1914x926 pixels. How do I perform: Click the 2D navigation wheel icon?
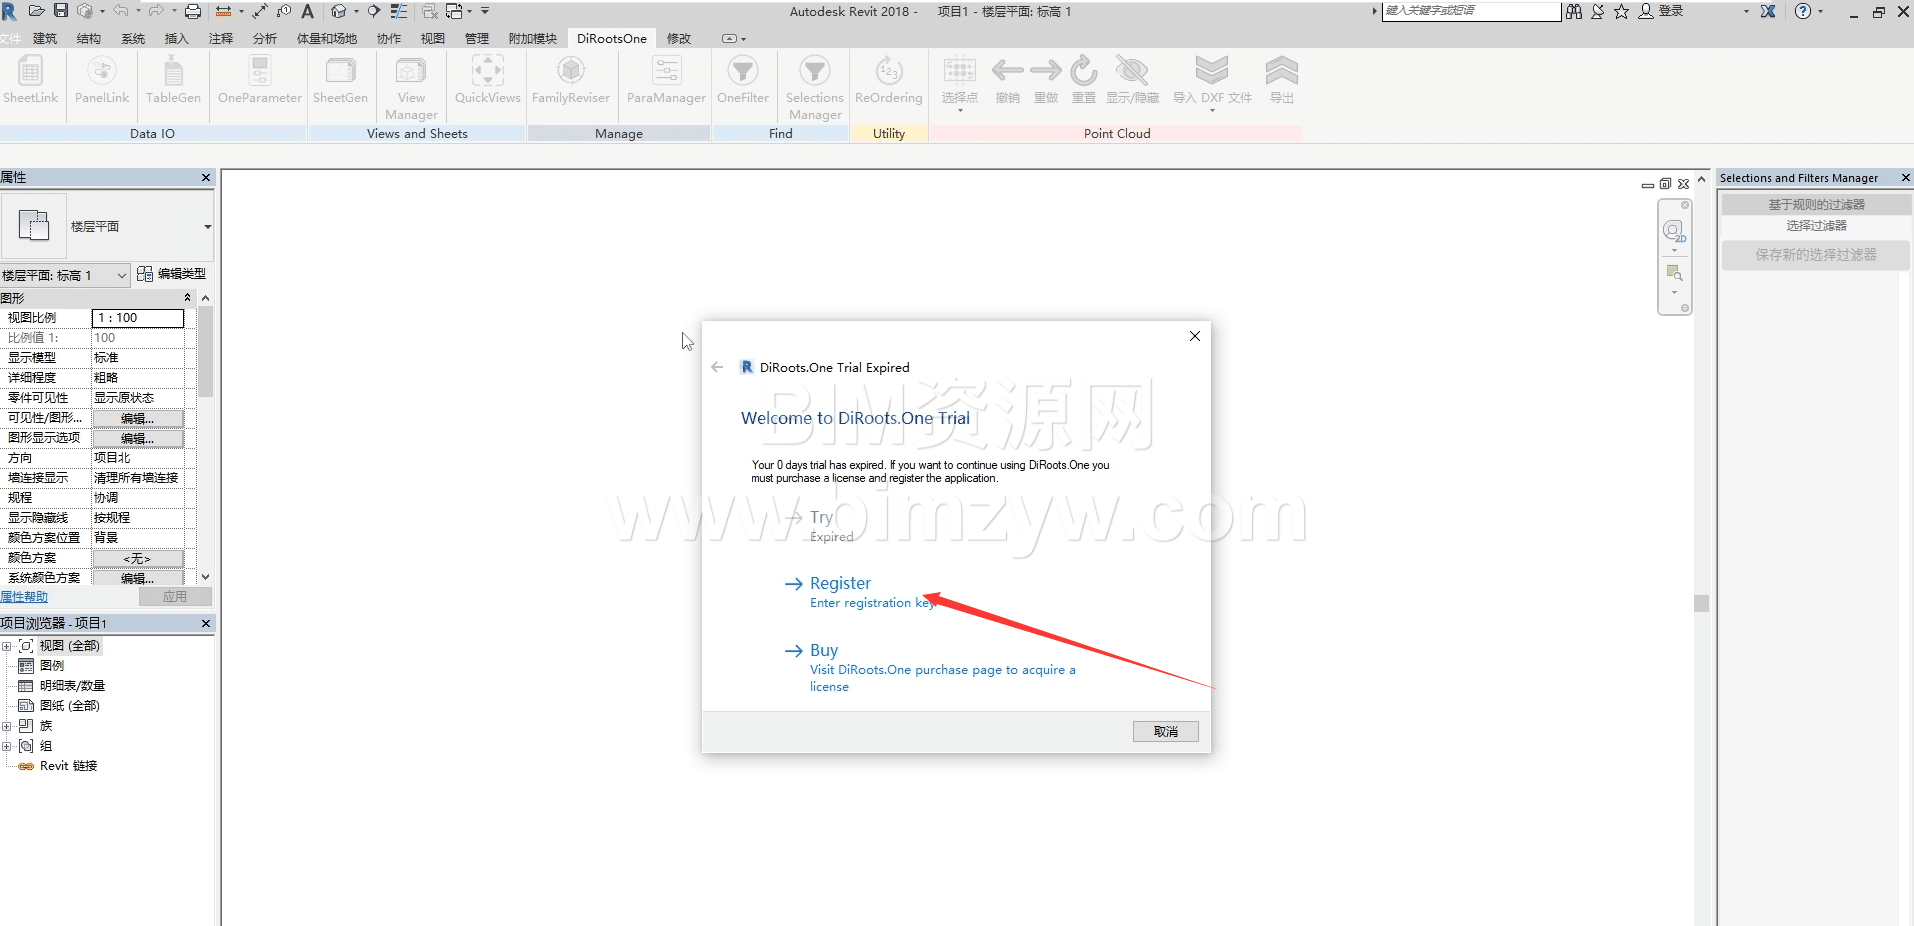tap(1674, 232)
